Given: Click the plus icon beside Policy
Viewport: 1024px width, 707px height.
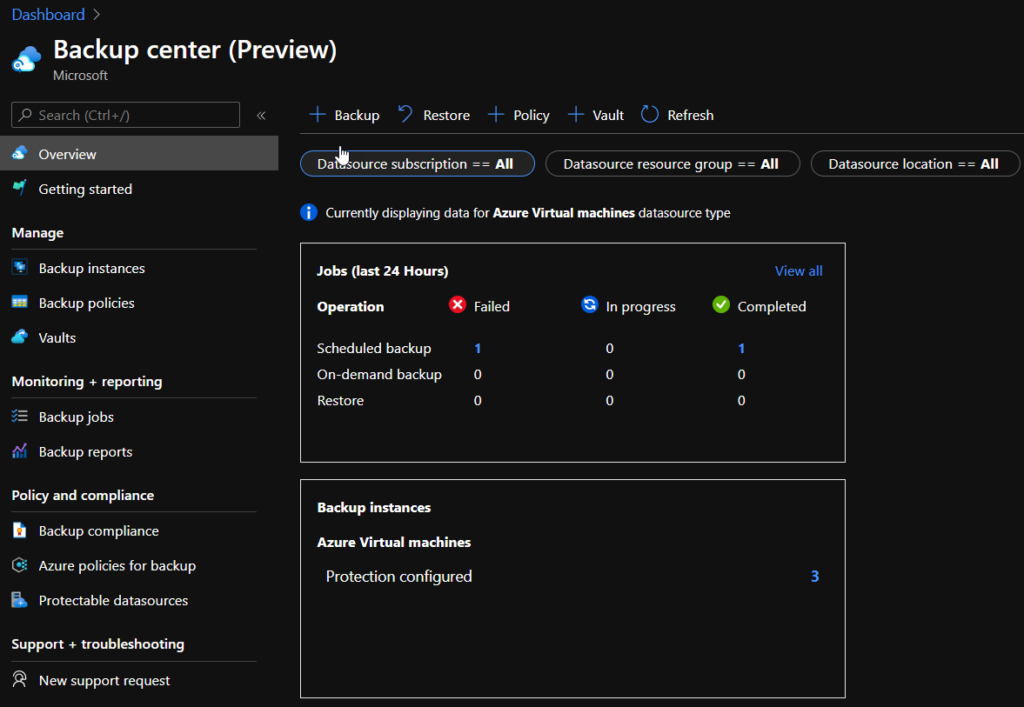Looking at the screenshot, I should click(496, 115).
